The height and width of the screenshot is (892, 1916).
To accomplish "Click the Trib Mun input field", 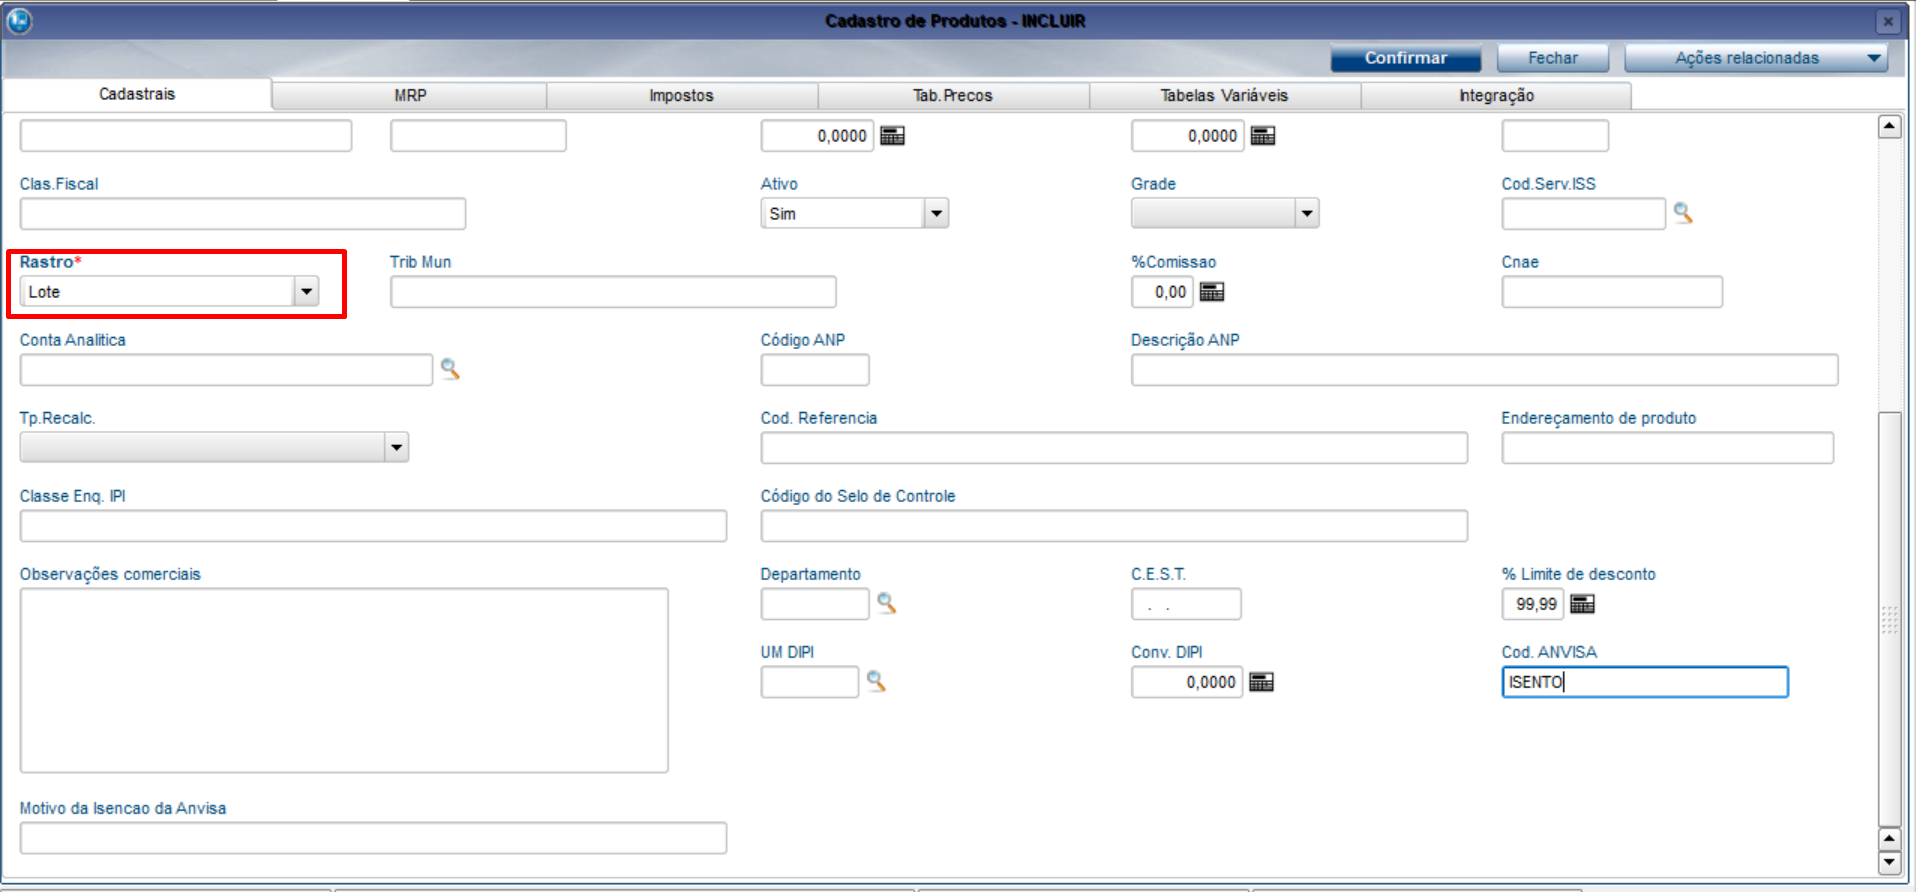I will (613, 292).
